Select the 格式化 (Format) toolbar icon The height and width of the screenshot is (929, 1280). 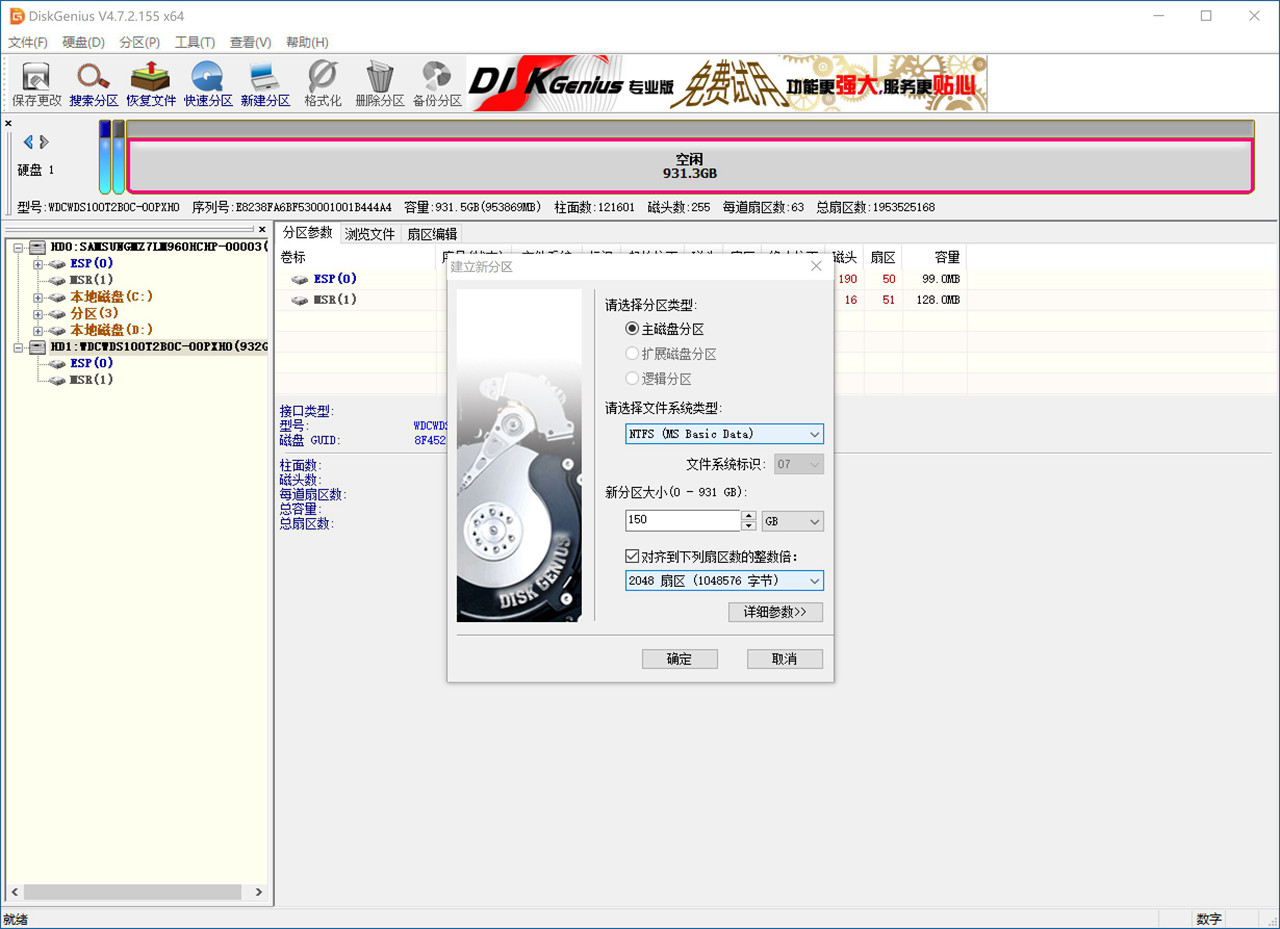pyautogui.click(x=321, y=83)
